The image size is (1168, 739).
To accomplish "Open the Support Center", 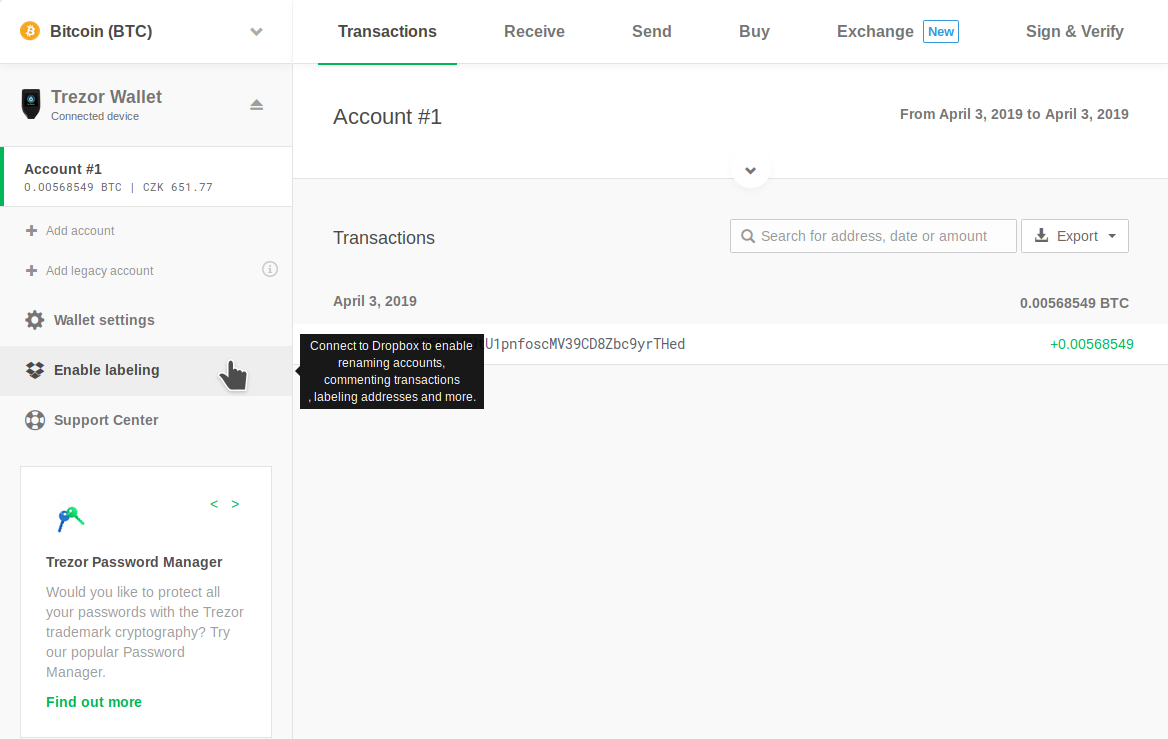I will pos(106,420).
